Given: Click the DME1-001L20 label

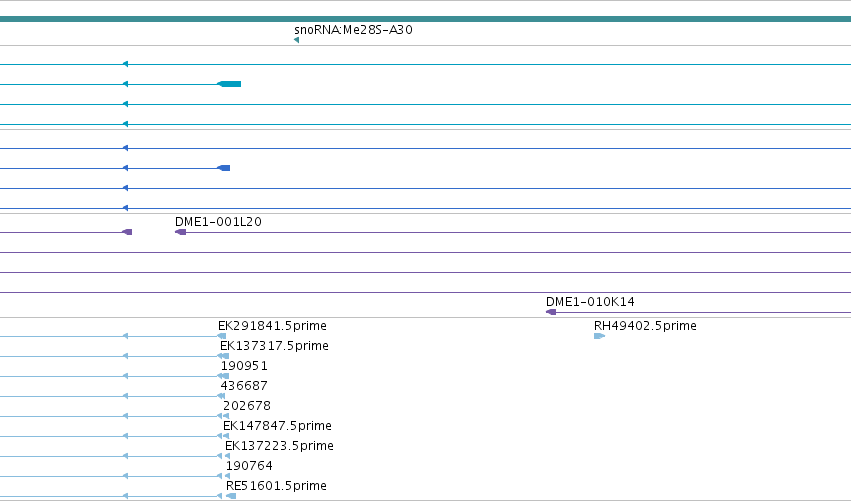Looking at the screenshot, I should point(218,221).
